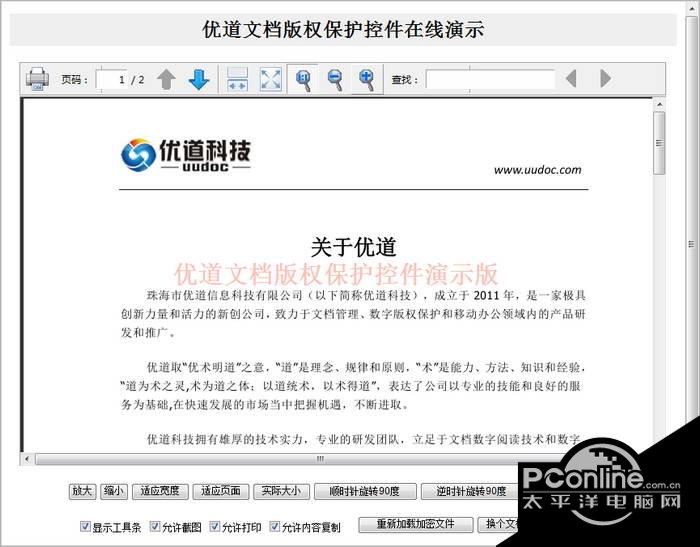Click the horizontal scrollbar left arrow

[27, 459]
